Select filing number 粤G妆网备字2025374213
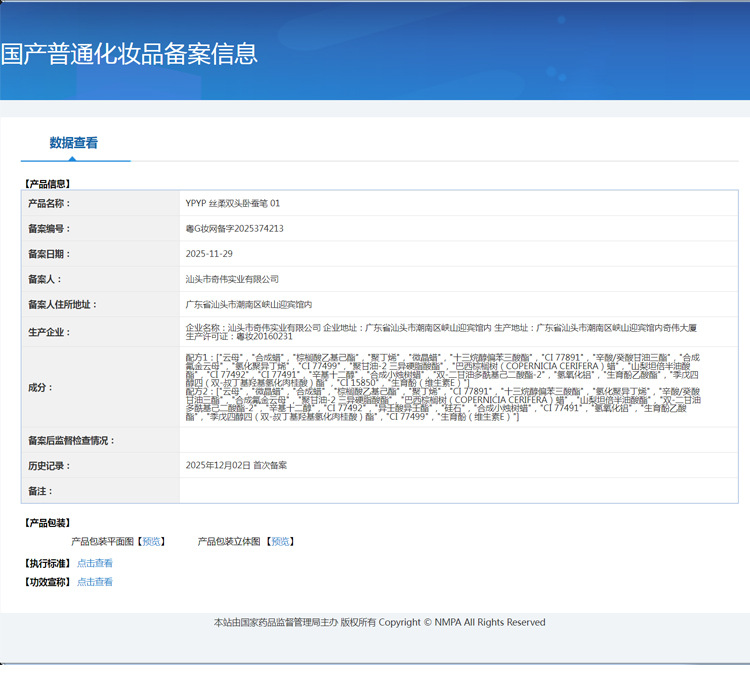 click(234, 229)
